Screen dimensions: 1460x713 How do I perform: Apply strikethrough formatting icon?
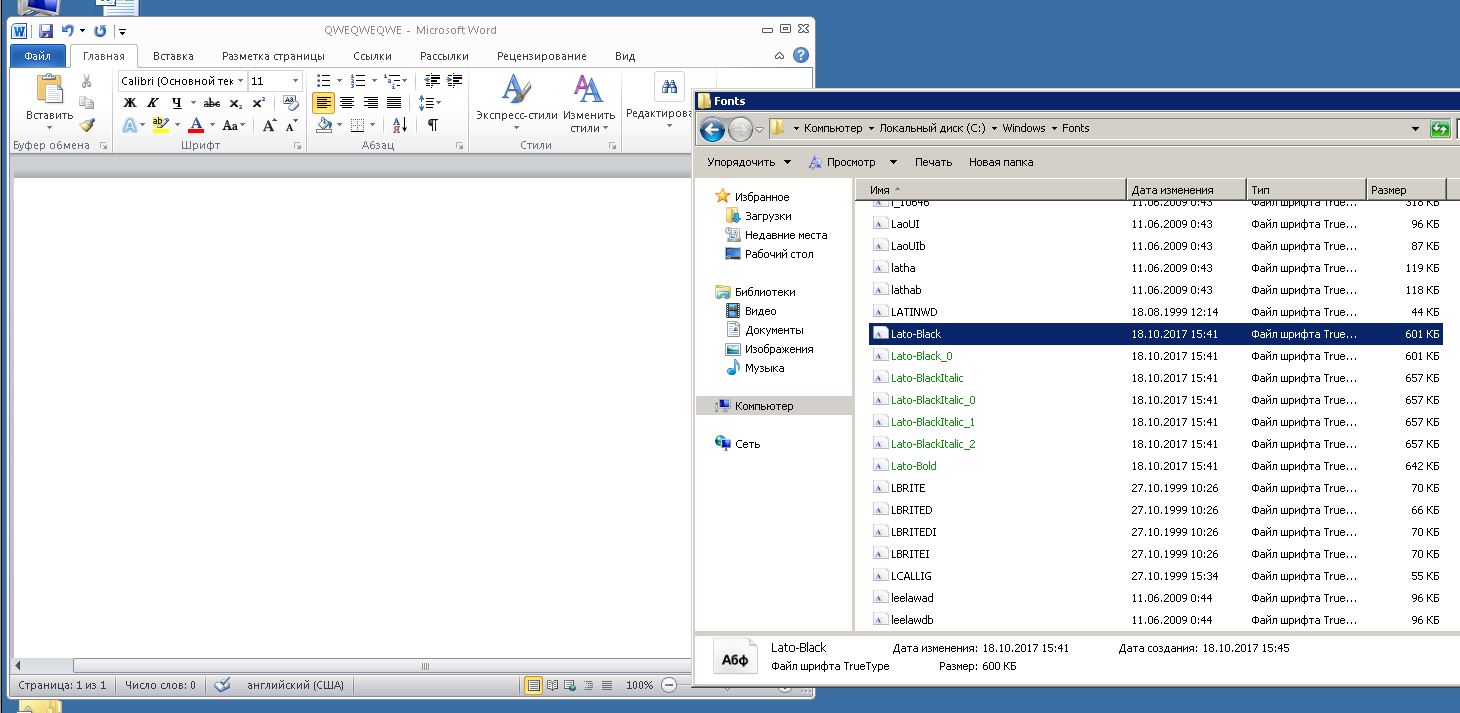tap(212, 103)
